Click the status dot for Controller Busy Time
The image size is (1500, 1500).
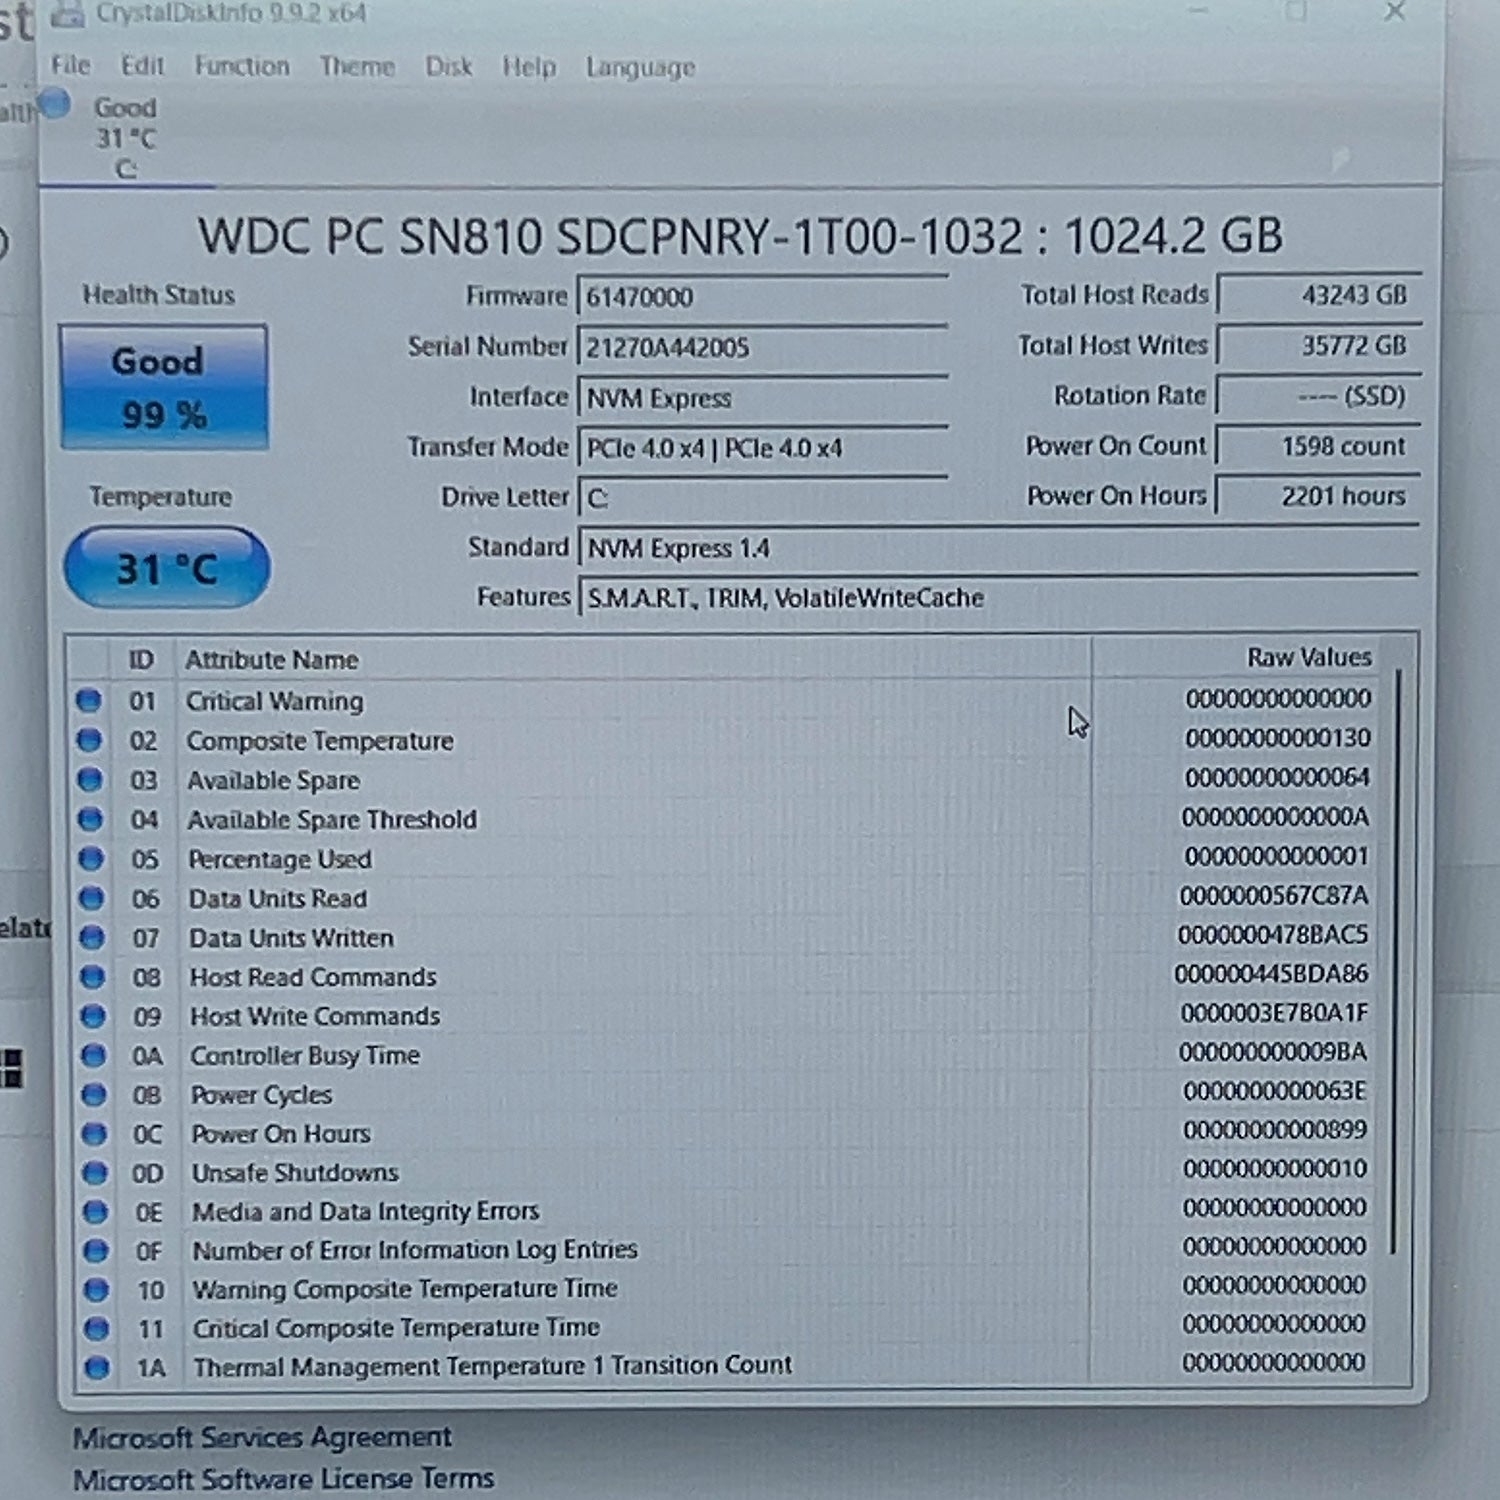coord(93,1055)
